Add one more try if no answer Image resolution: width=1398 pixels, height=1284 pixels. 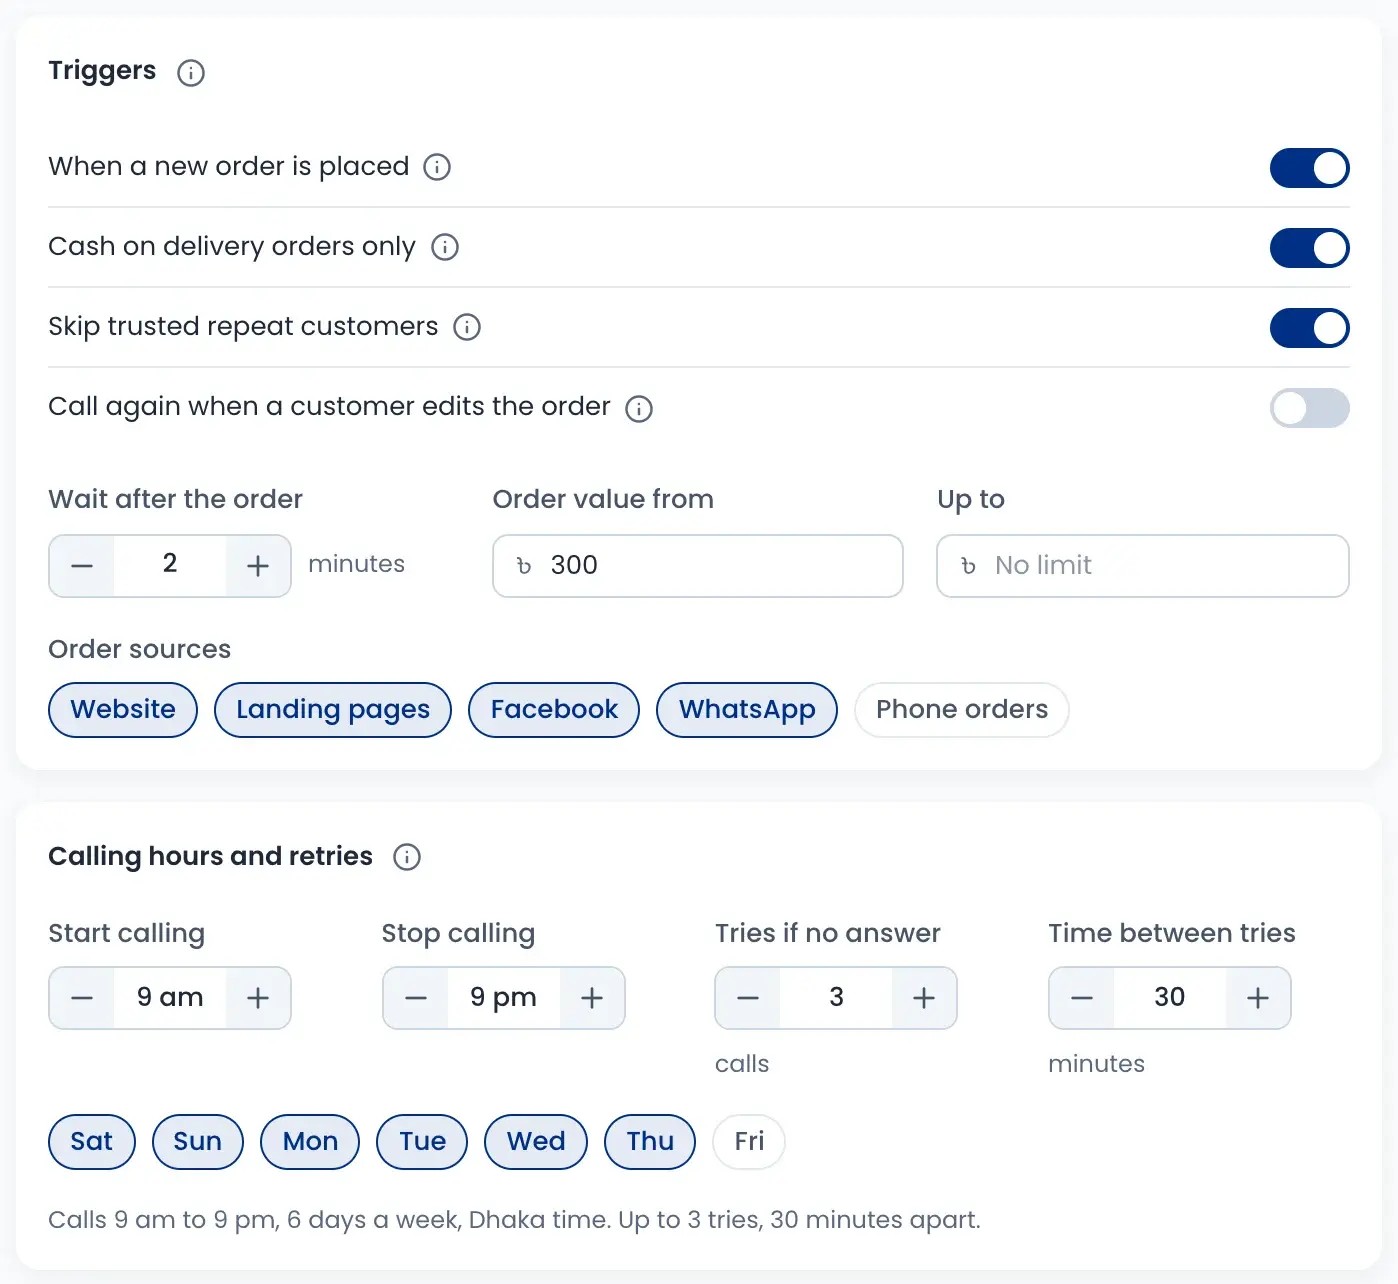[924, 998]
